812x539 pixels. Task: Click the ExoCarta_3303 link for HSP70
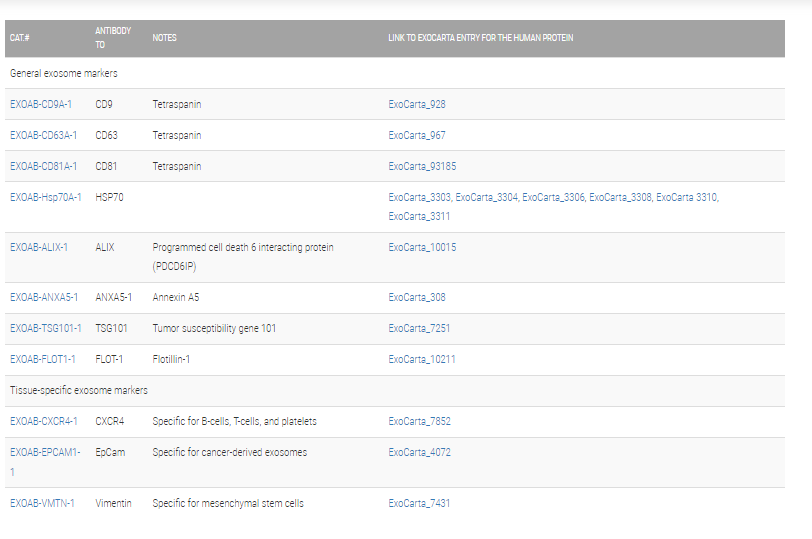tap(419, 197)
